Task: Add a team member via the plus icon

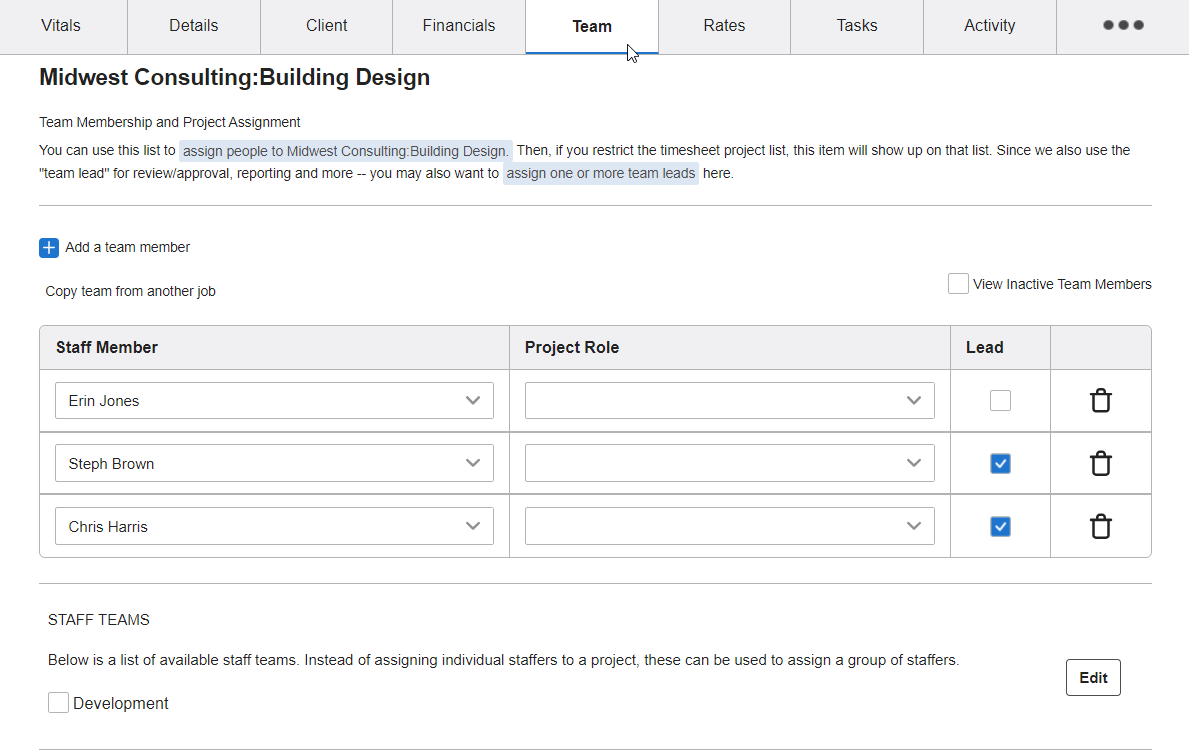Action: pos(49,247)
